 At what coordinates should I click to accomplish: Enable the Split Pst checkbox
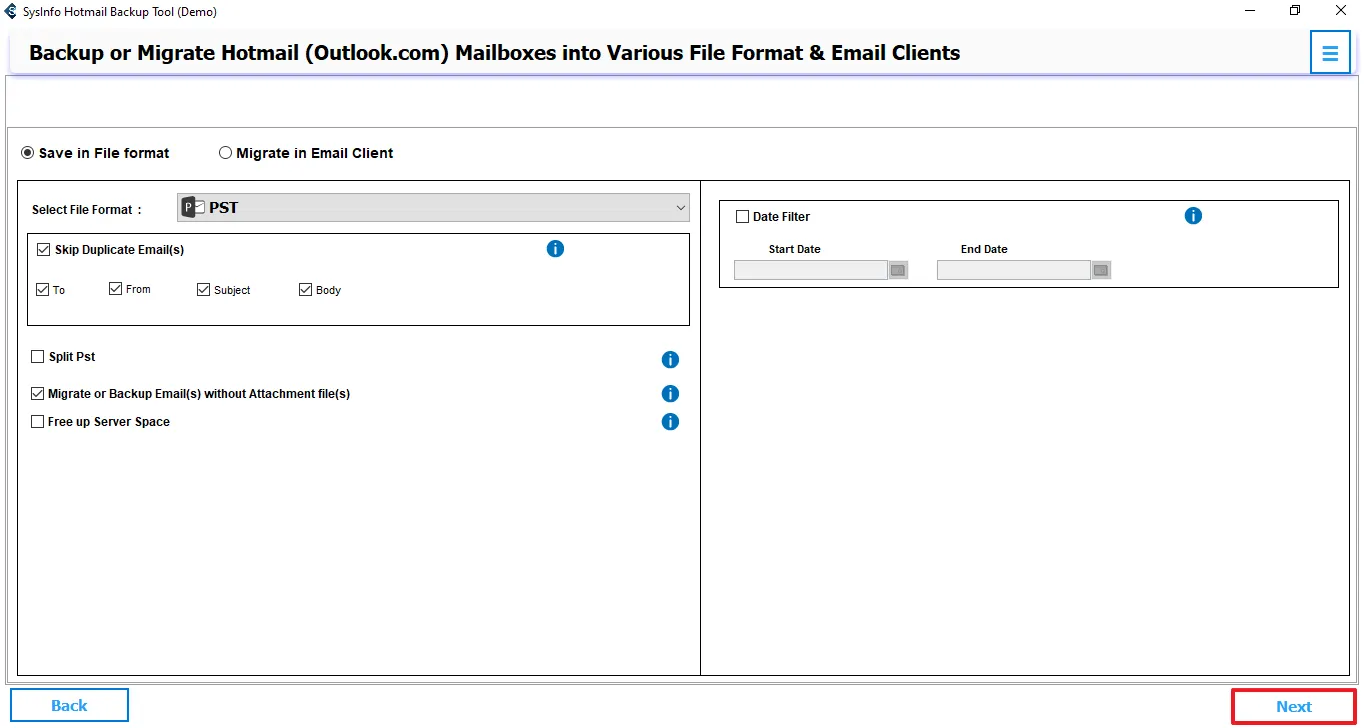(x=38, y=357)
